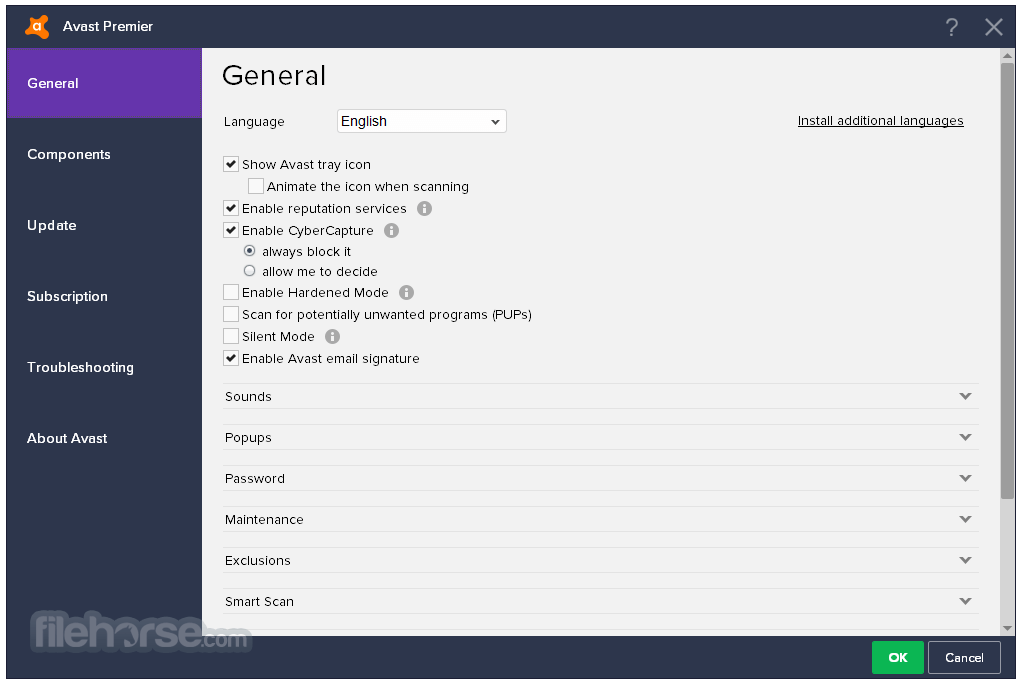Click info icon next to Enable reputation services
Screen dimensions: 1021x683
coord(425,208)
